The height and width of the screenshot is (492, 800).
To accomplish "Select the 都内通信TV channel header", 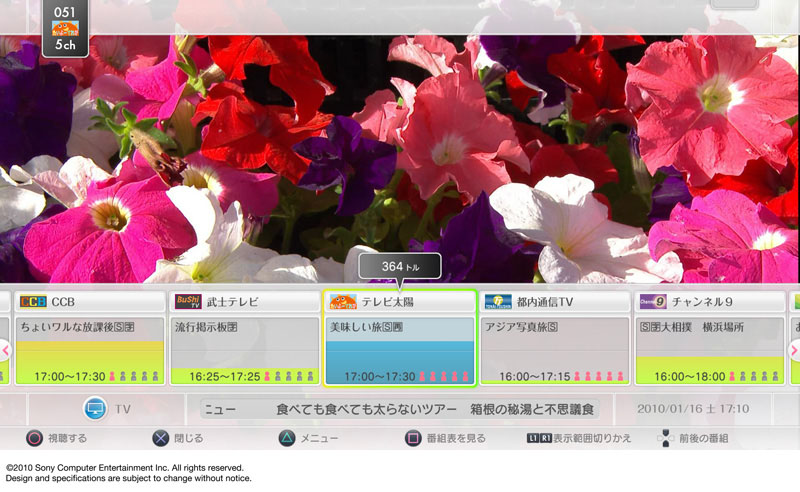I will [554, 301].
